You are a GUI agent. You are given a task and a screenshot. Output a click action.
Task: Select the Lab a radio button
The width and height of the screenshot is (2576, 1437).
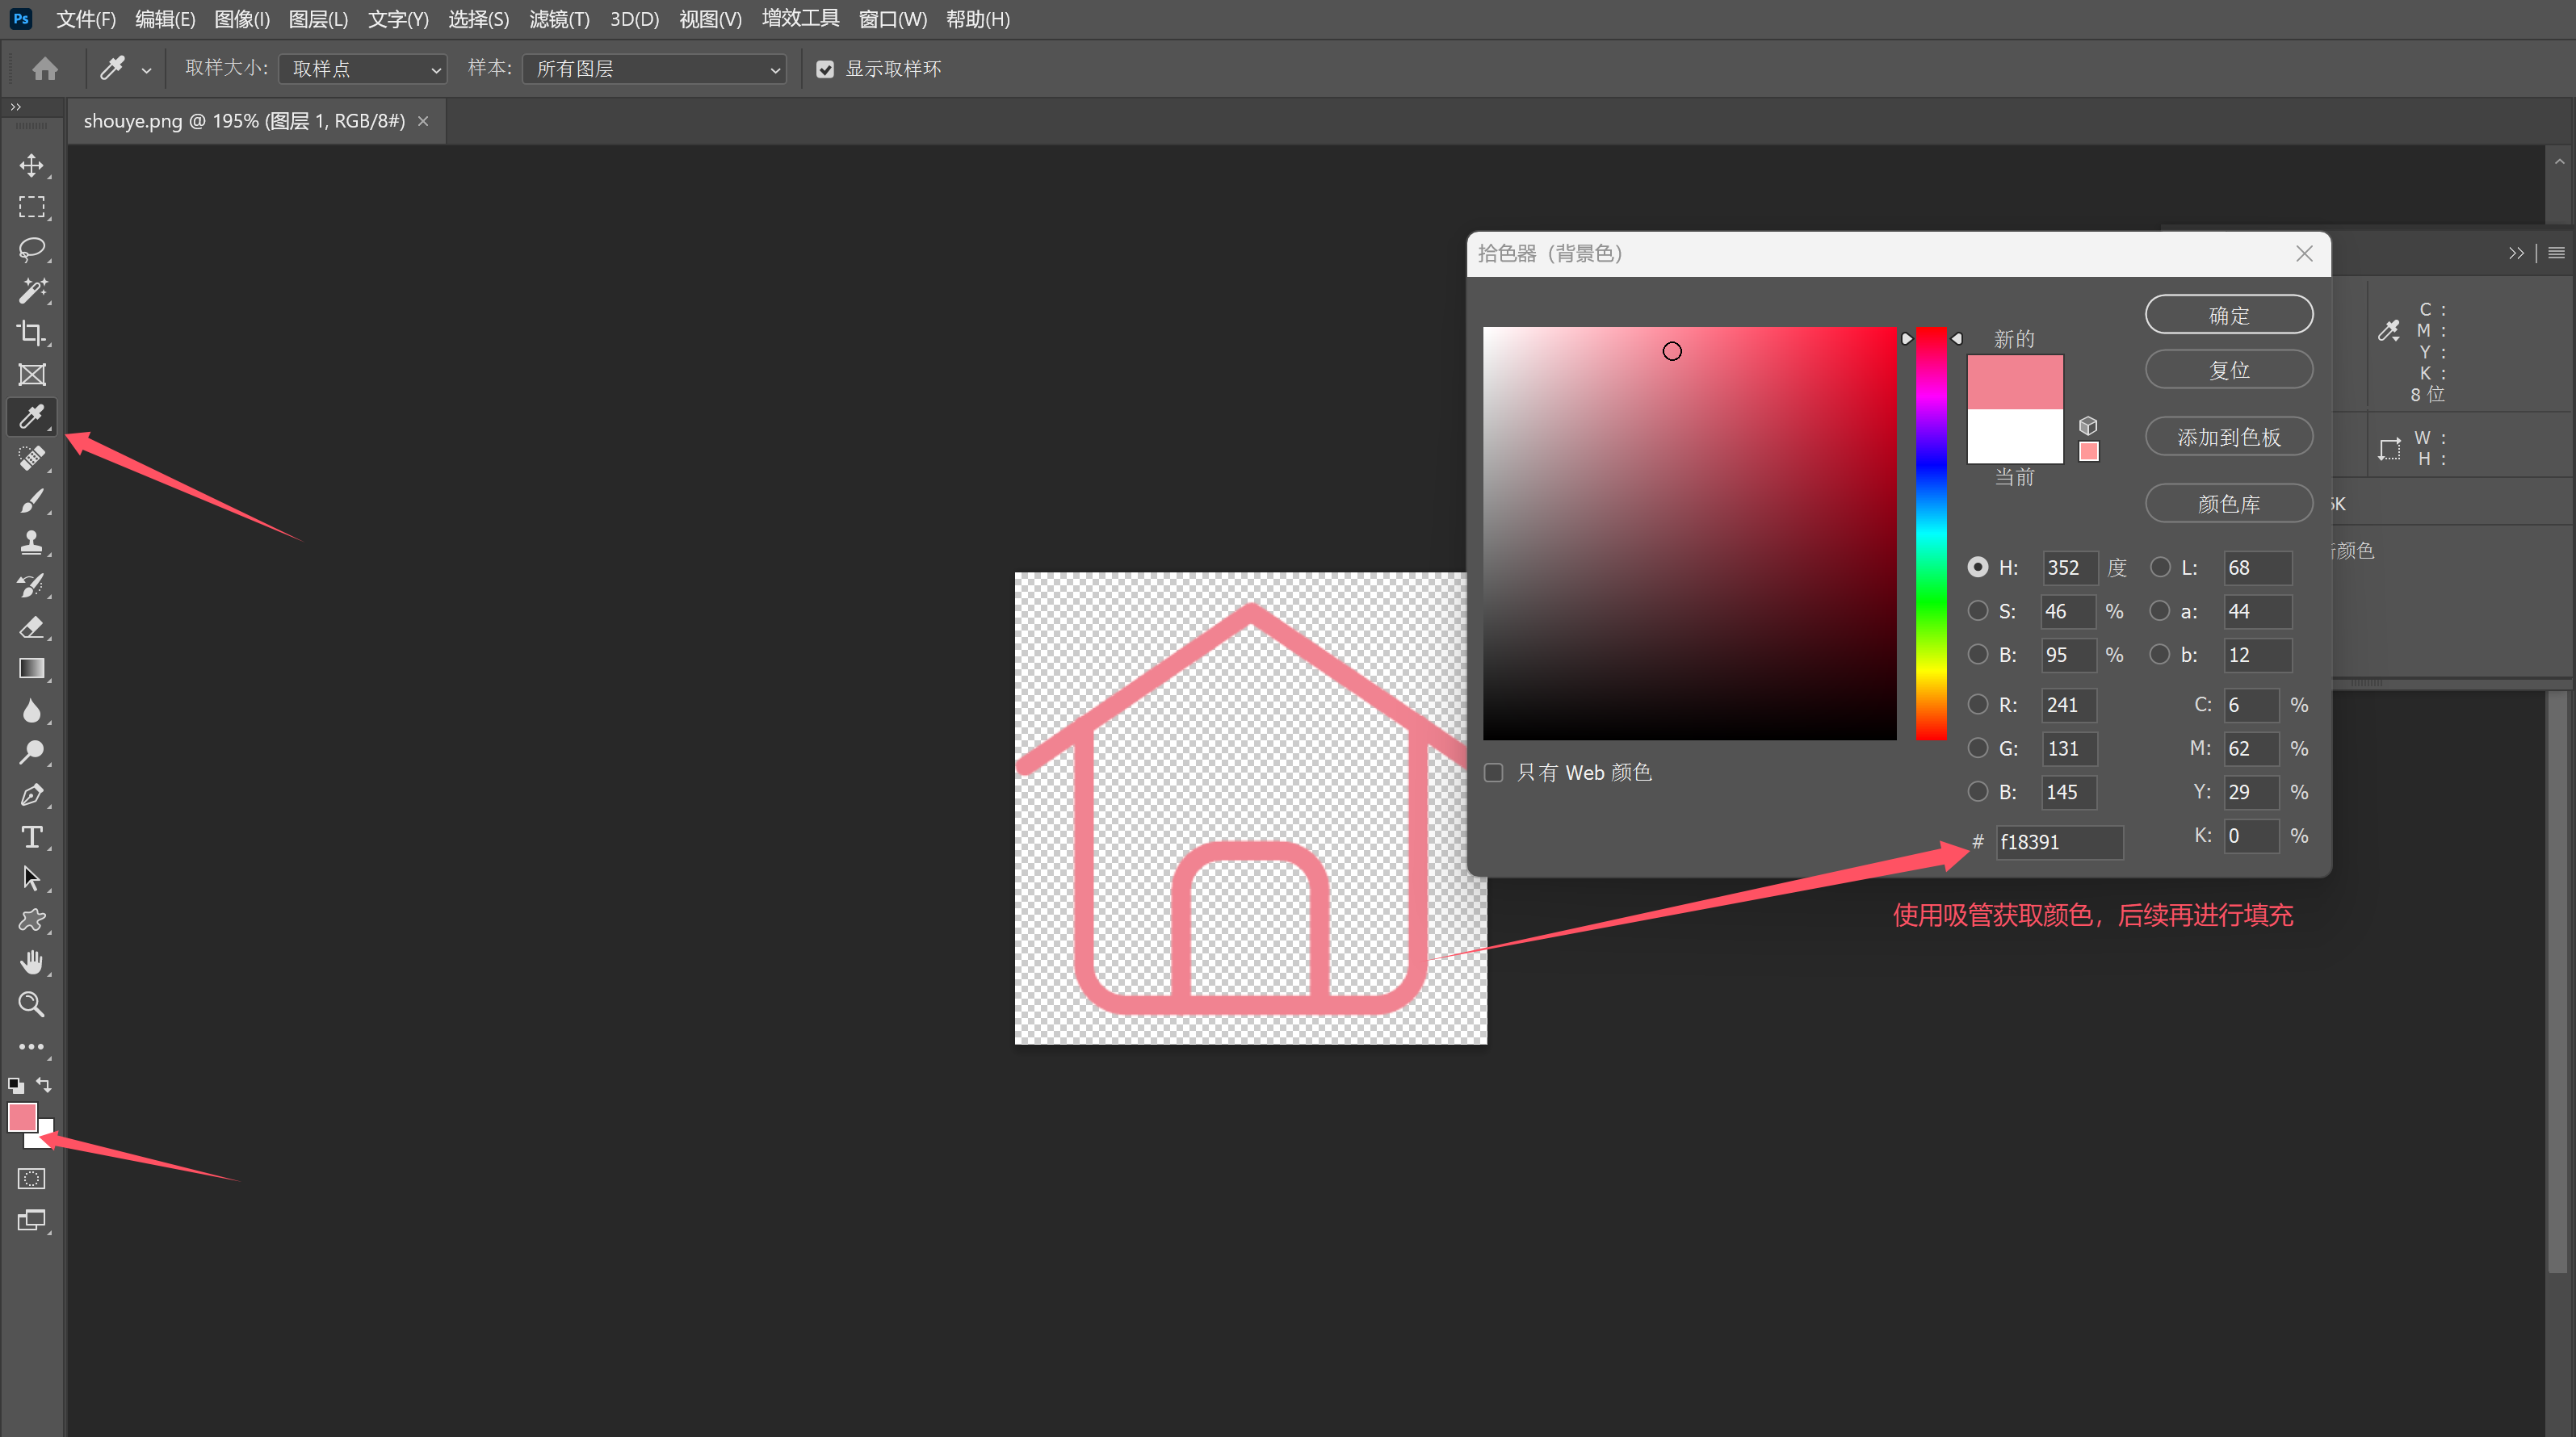click(2160, 611)
